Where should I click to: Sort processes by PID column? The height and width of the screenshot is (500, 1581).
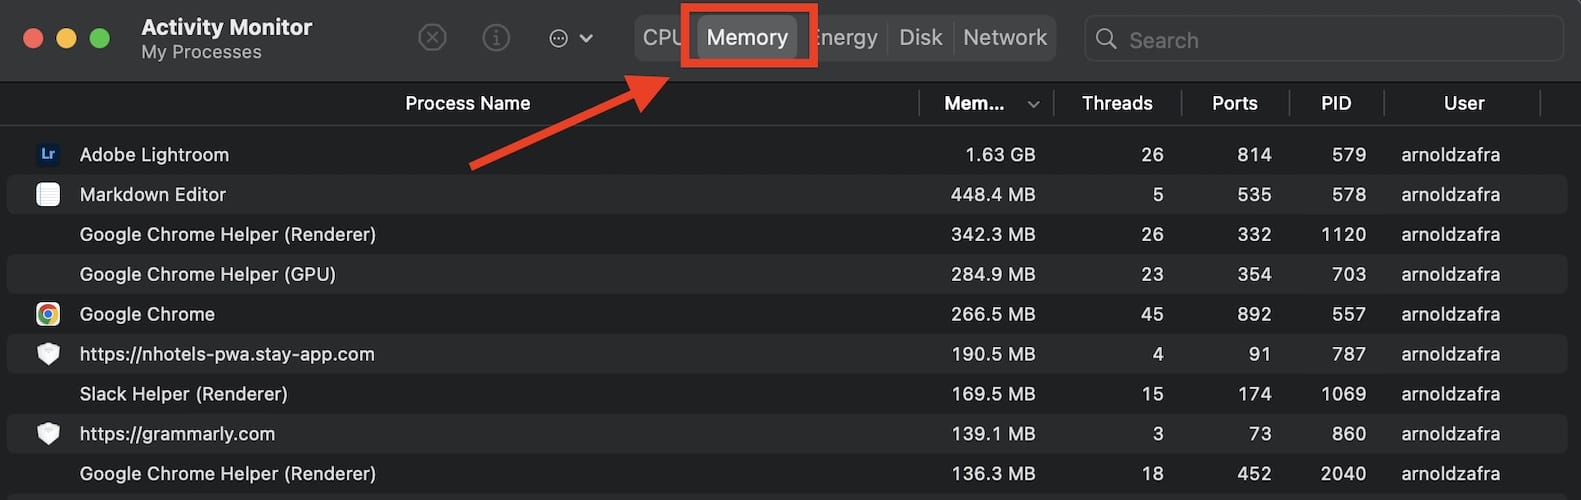[x=1336, y=103]
